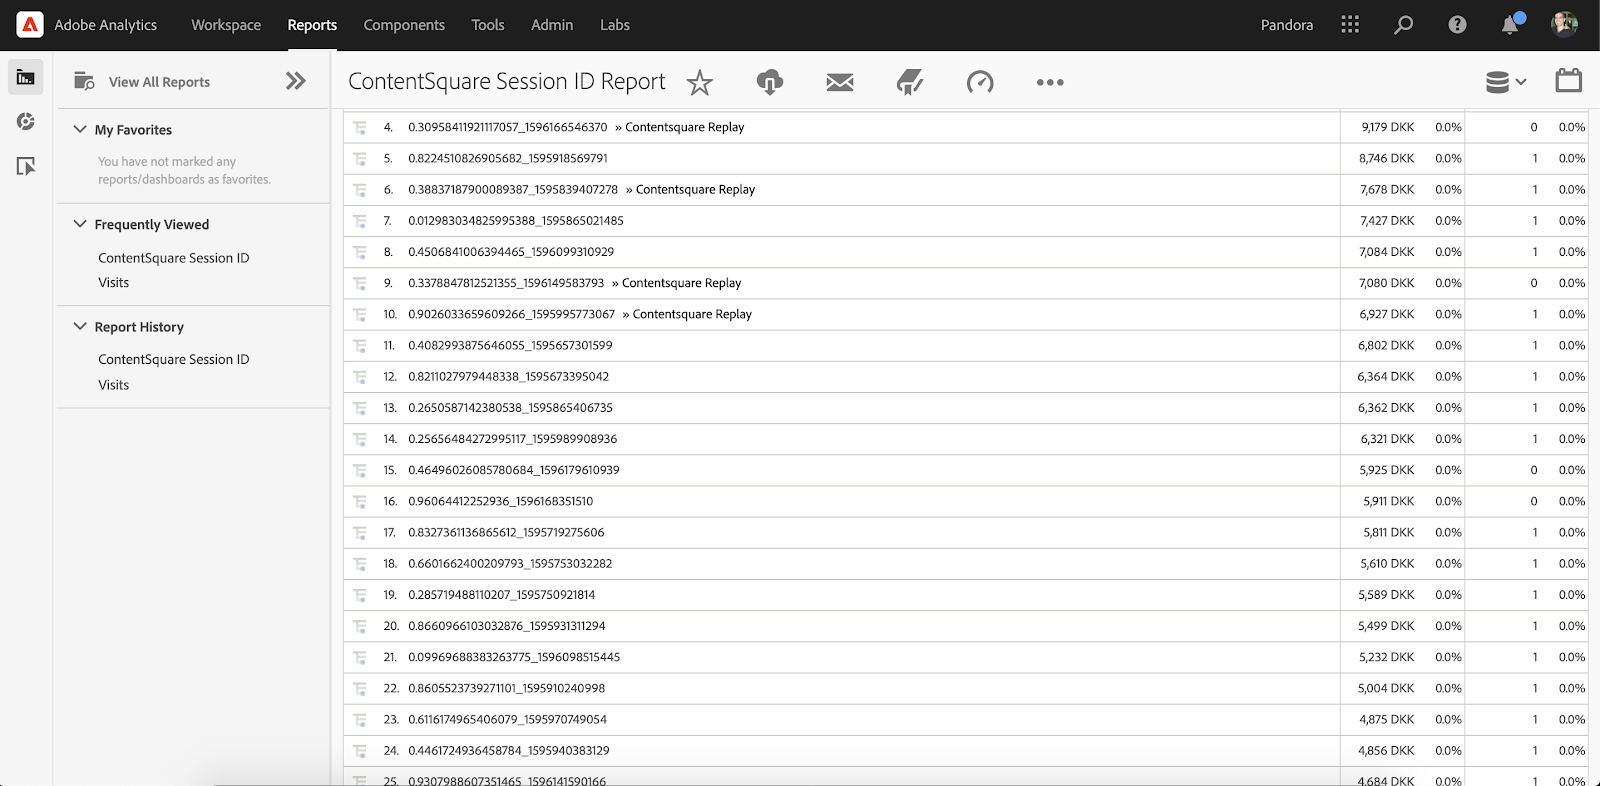
Task: Open the help question mark icon
Action: [x=1457, y=25]
